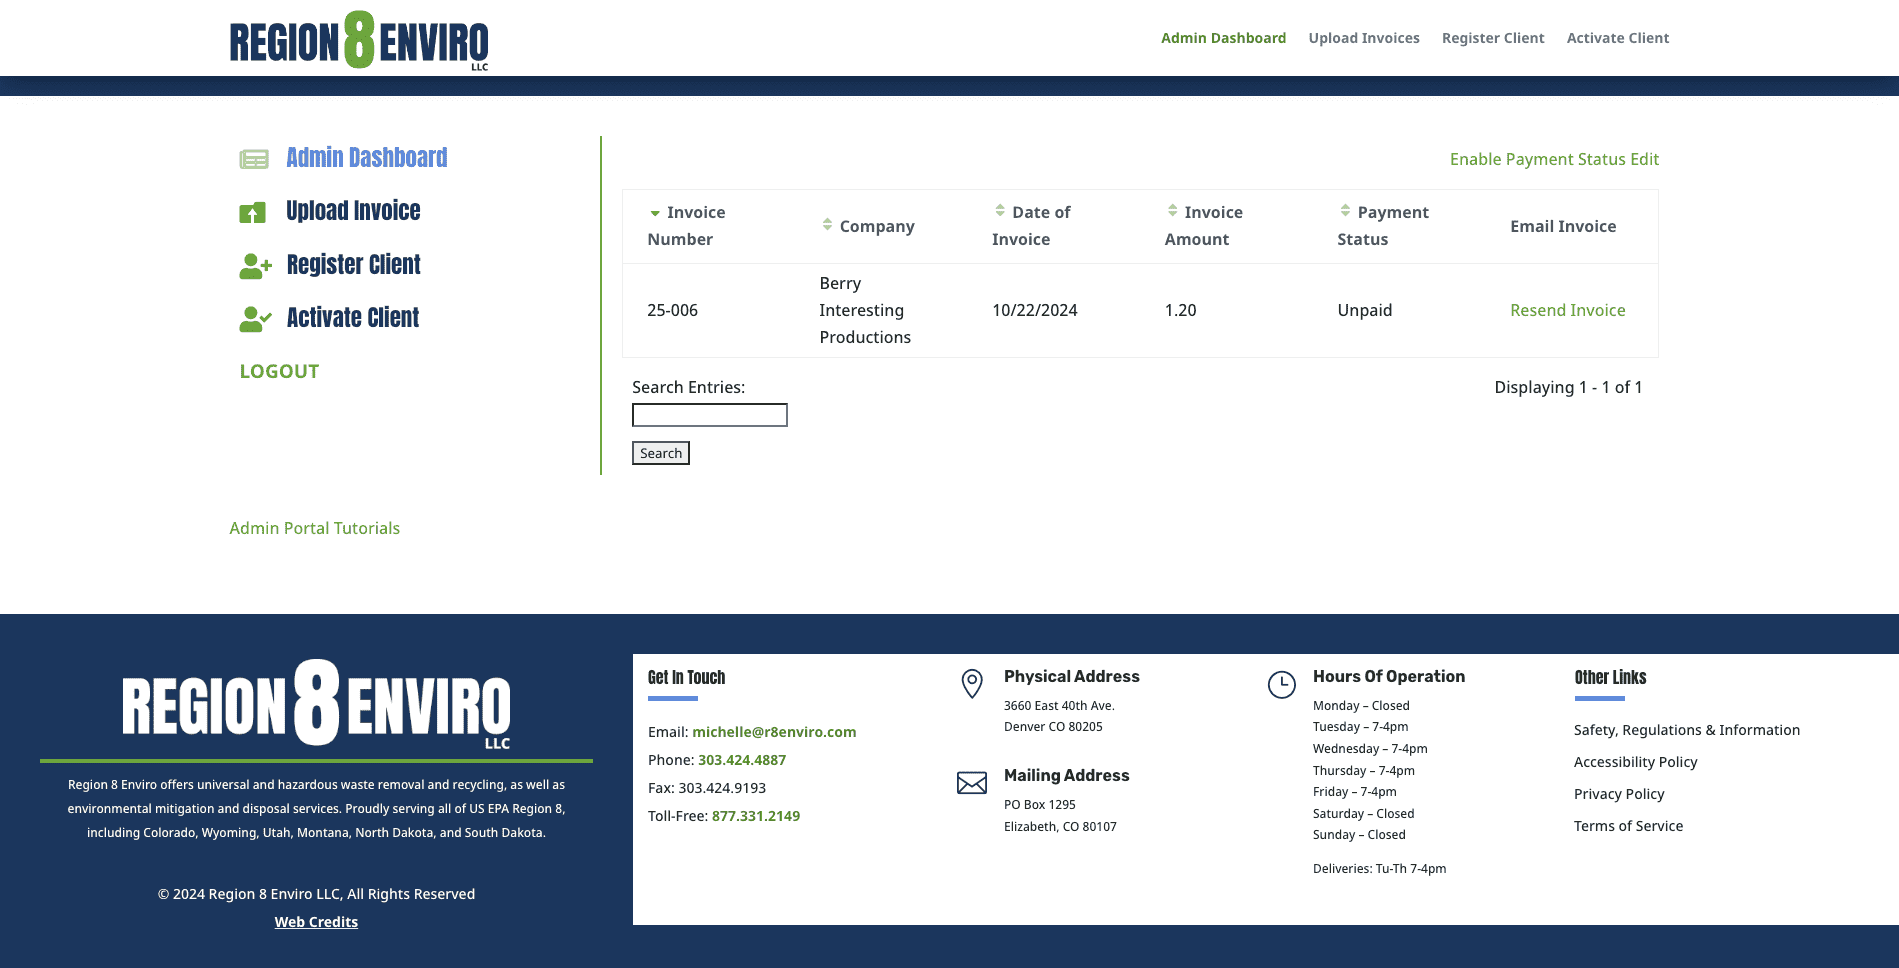Click the Region 8 Enviro header logo
Screen dimensions: 1899x968
(x=359, y=41)
